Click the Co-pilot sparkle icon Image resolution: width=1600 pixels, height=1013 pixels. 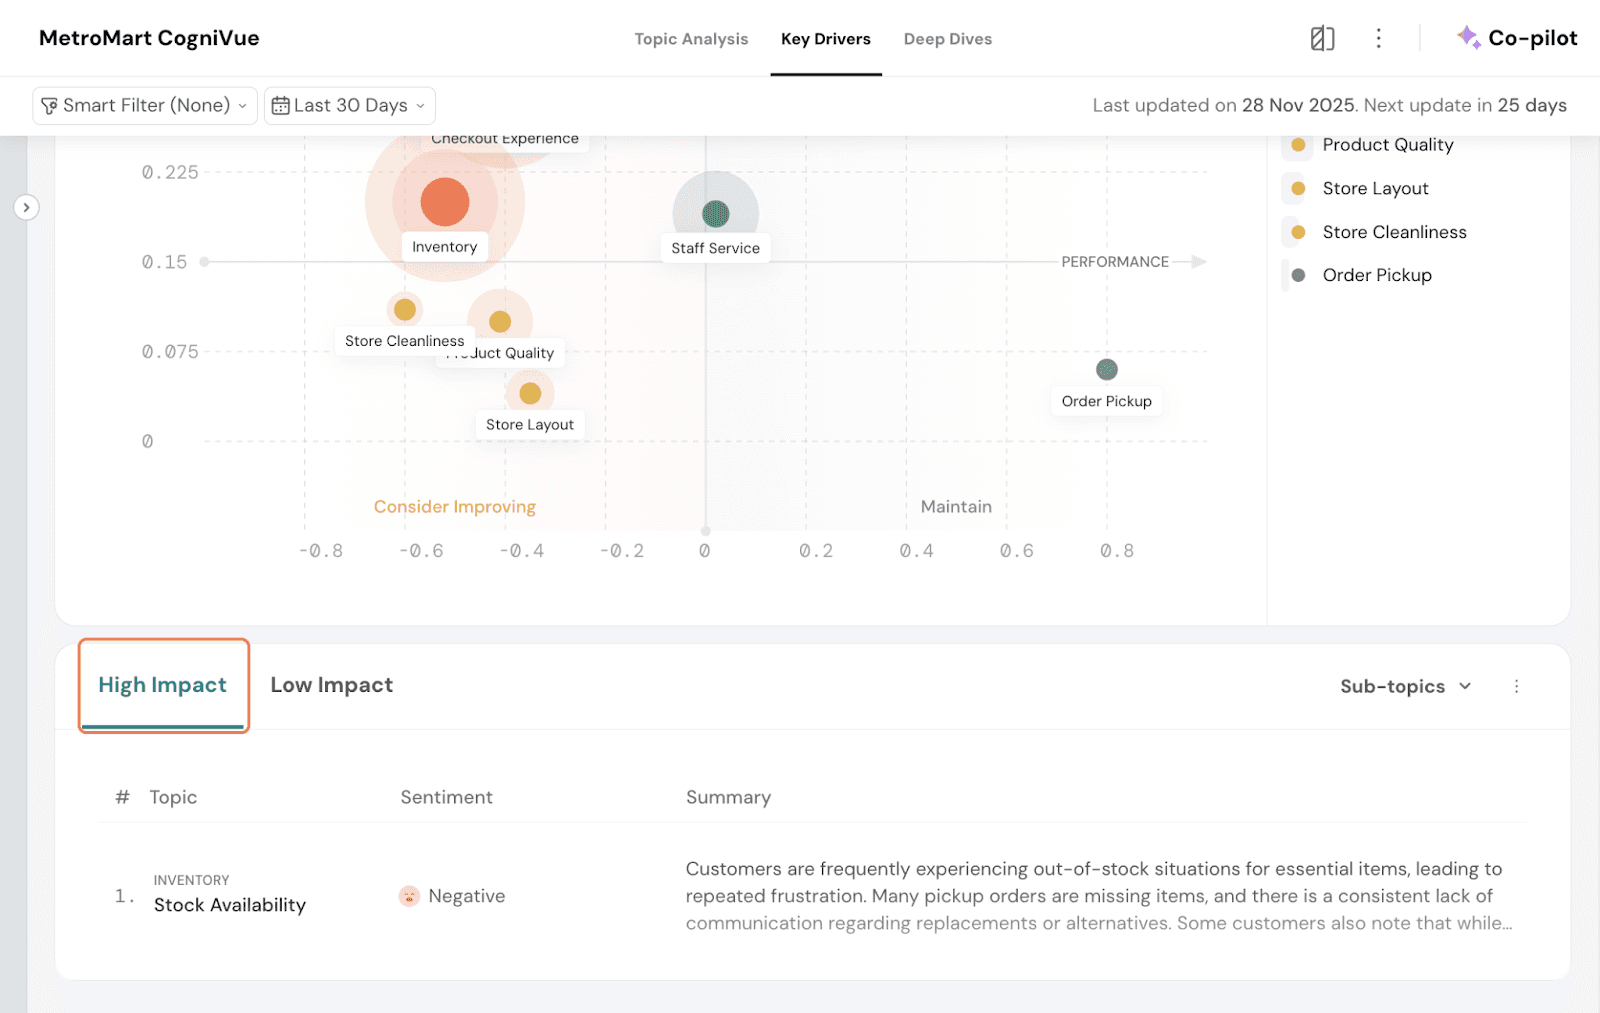point(1468,38)
